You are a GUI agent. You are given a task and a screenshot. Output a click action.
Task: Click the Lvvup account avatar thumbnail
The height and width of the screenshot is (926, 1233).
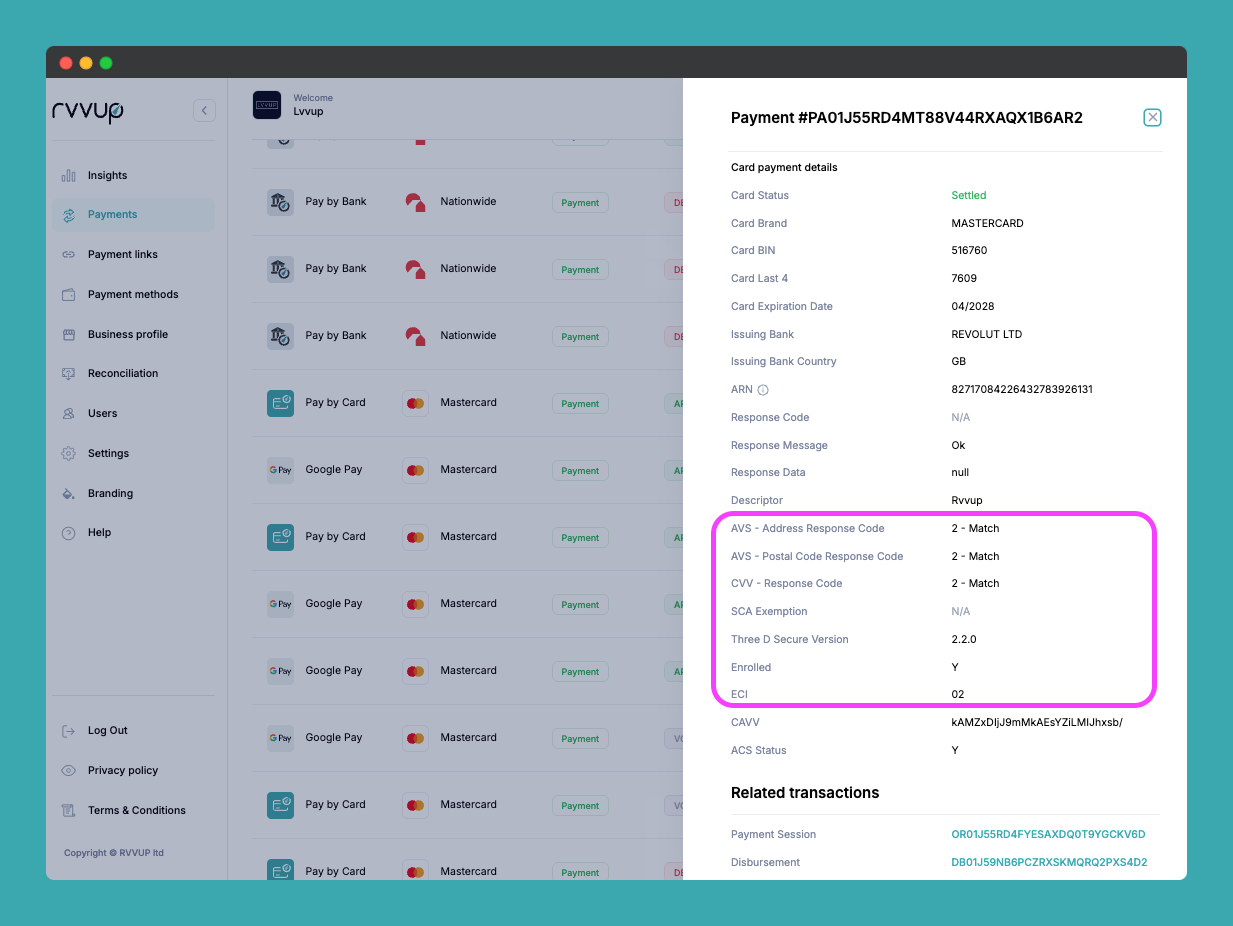[267, 105]
